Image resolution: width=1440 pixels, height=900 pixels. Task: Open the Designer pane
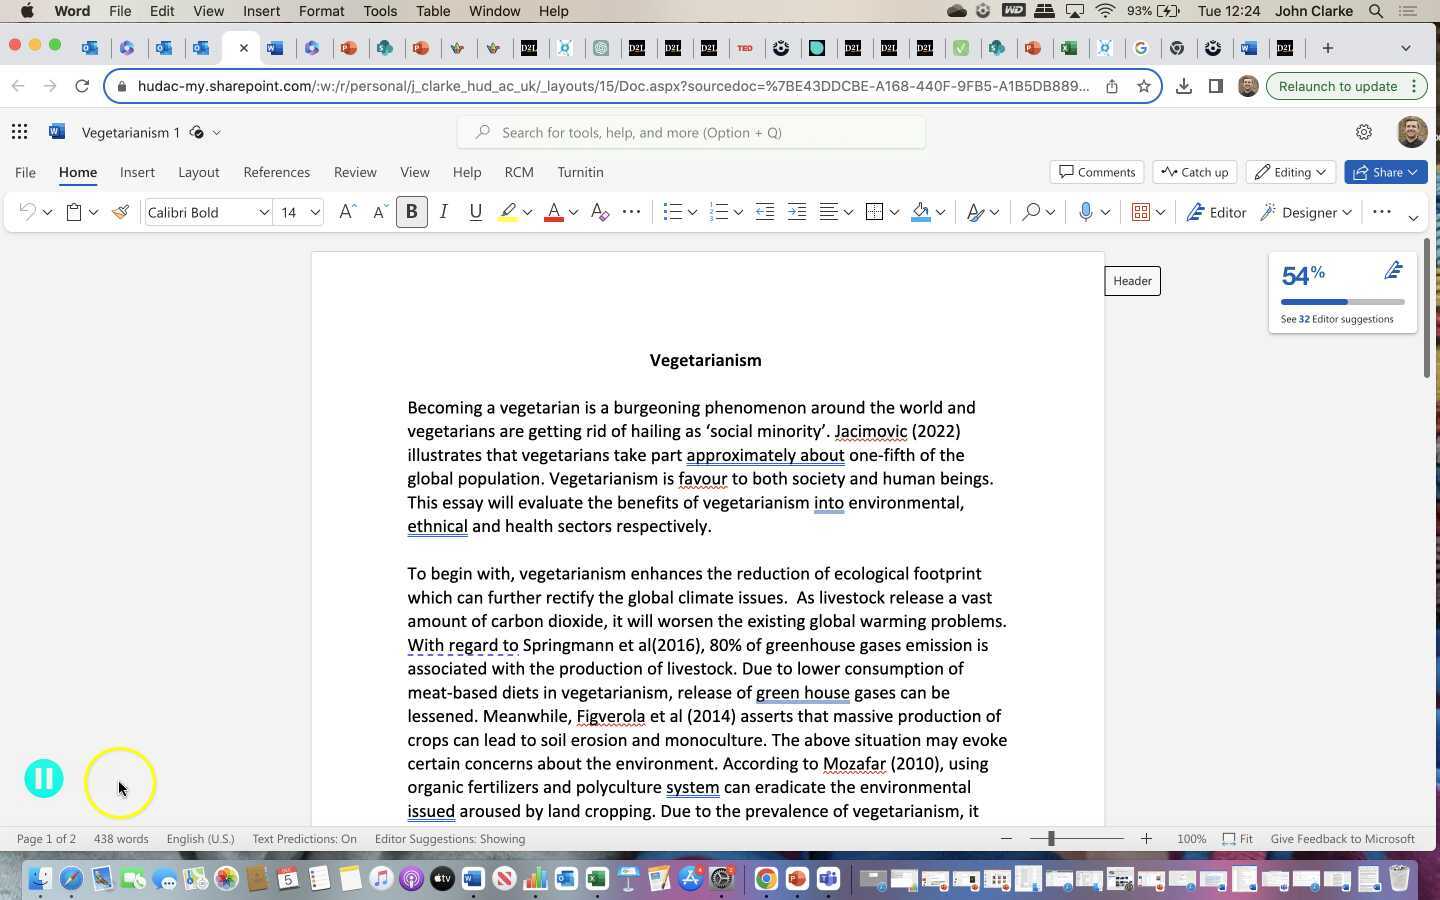pyautogui.click(x=1302, y=212)
